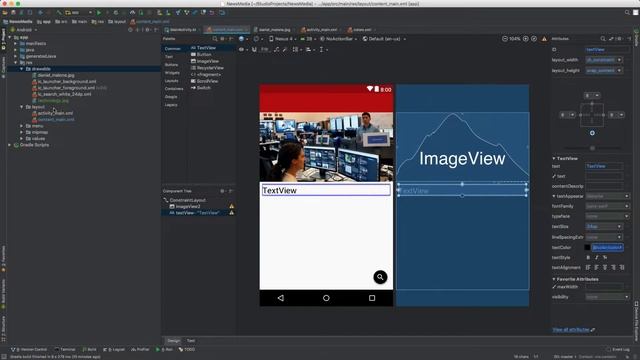Select the Containers palette category
Viewport: 640px width, 360px height.
point(174,89)
